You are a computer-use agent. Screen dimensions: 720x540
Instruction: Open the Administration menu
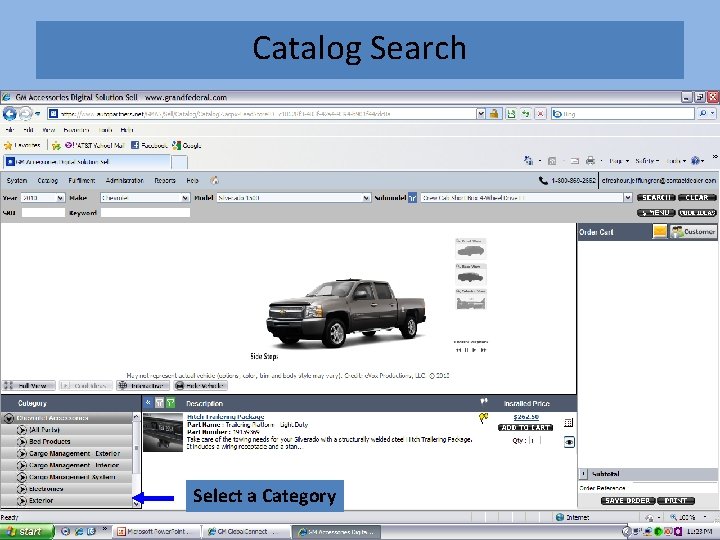point(124,180)
